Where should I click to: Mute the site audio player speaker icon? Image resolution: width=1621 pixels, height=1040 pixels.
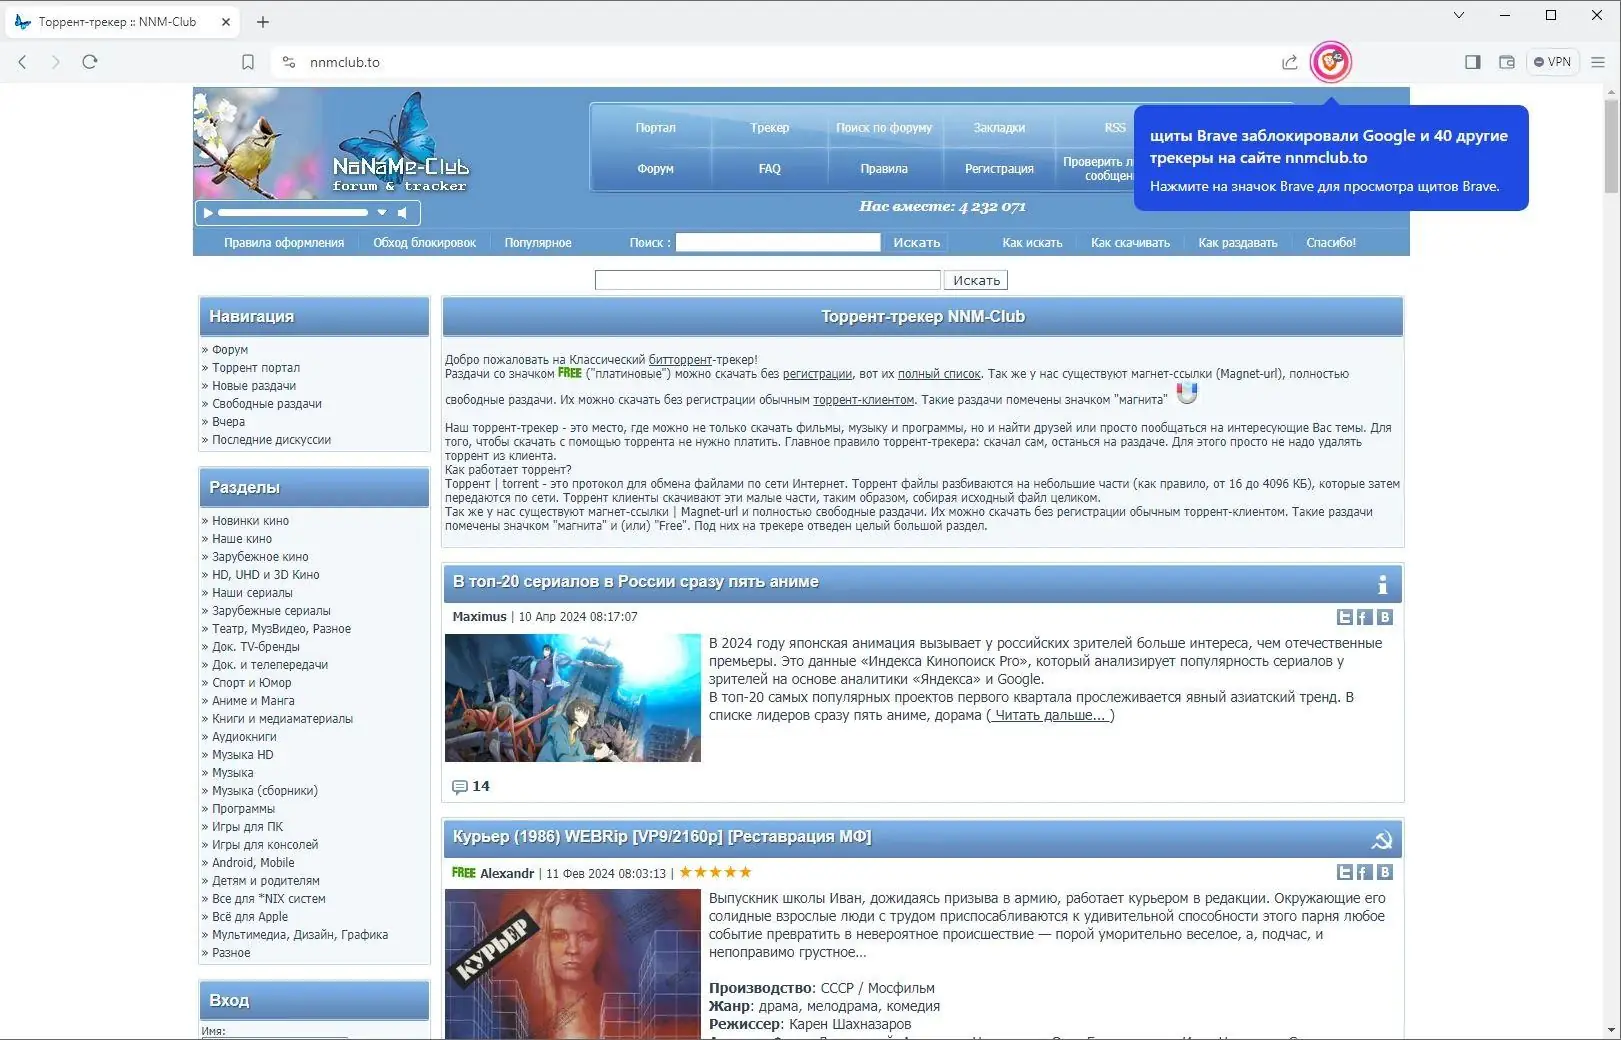click(402, 213)
